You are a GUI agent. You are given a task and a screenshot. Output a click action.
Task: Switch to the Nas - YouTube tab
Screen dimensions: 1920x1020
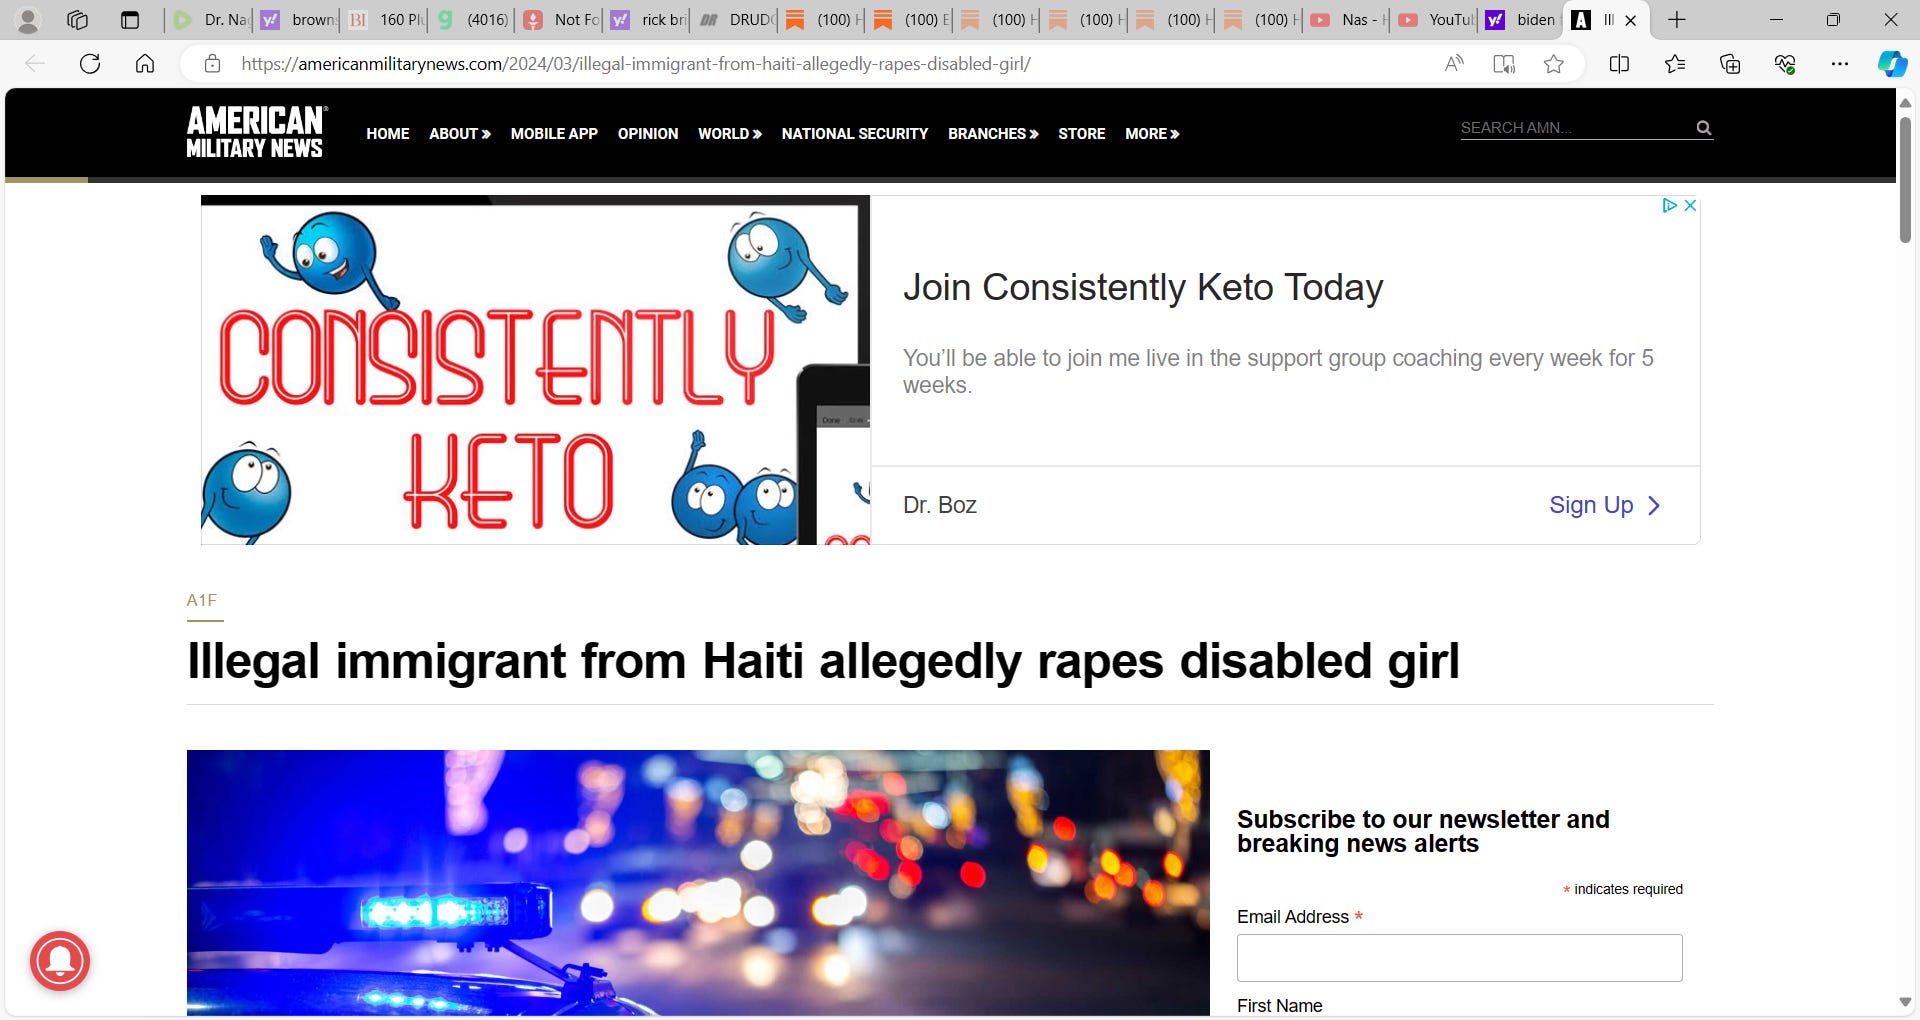pos(1347,20)
